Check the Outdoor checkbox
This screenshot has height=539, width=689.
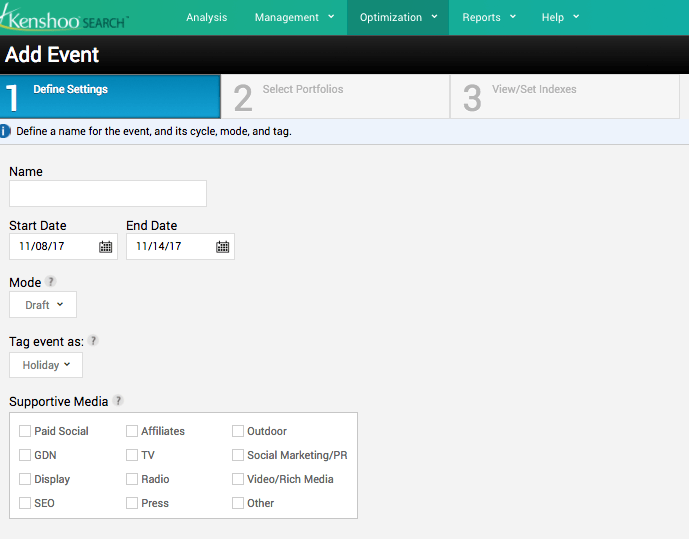[238, 431]
